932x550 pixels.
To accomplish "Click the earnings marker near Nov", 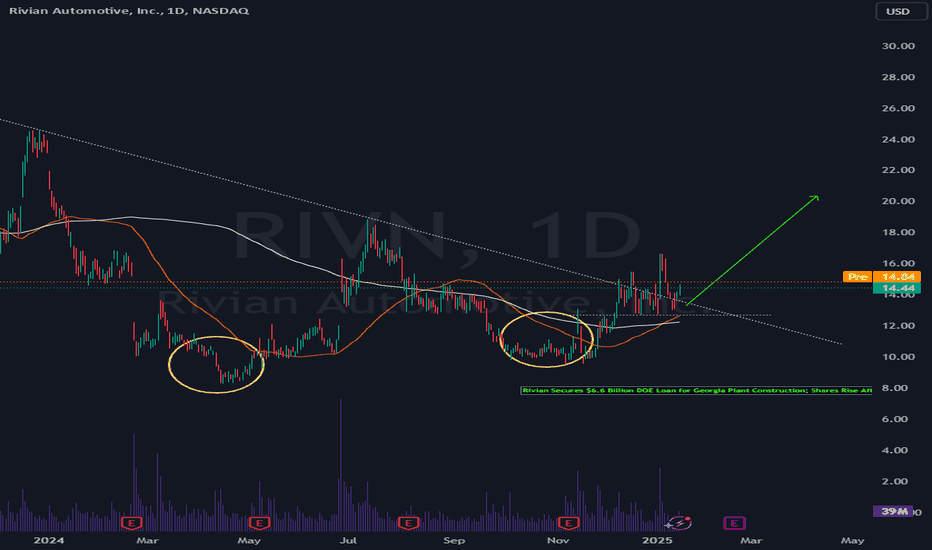I will pyautogui.click(x=569, y=523).
